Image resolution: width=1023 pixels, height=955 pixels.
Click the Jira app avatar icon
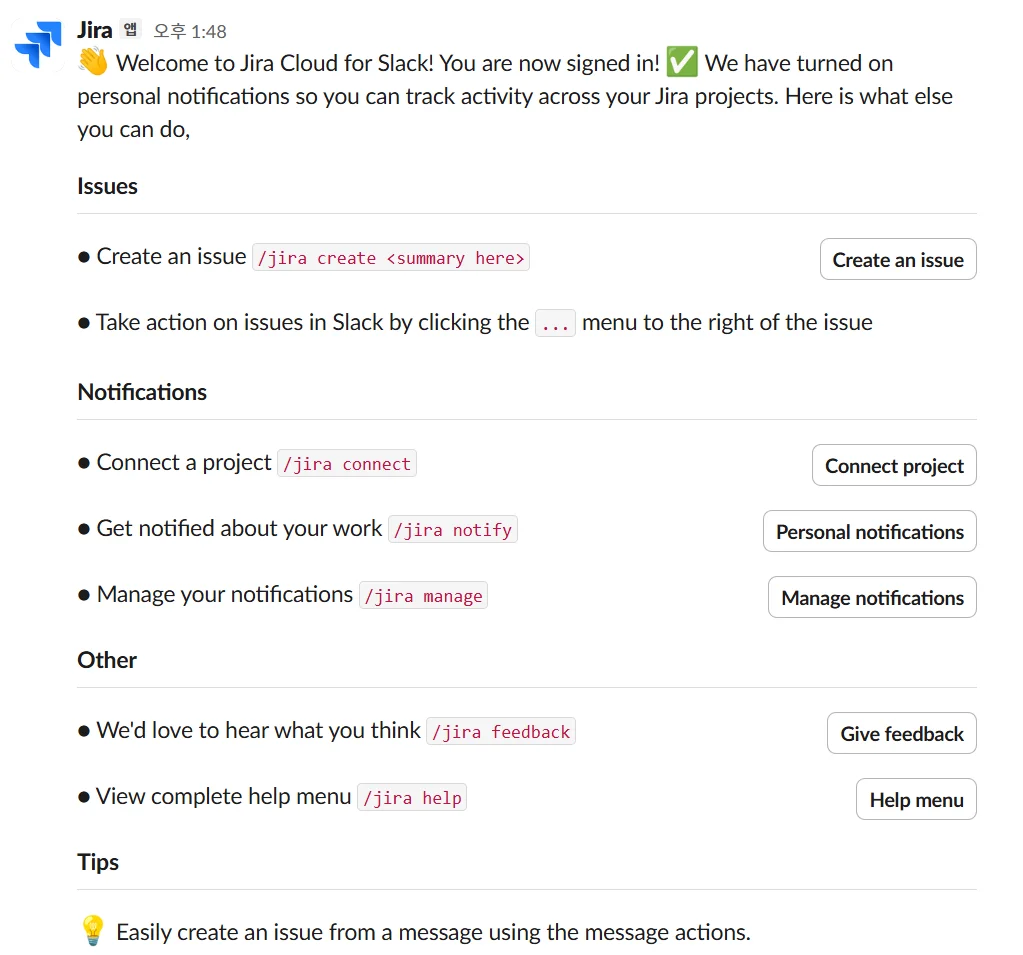pos(38,44)
